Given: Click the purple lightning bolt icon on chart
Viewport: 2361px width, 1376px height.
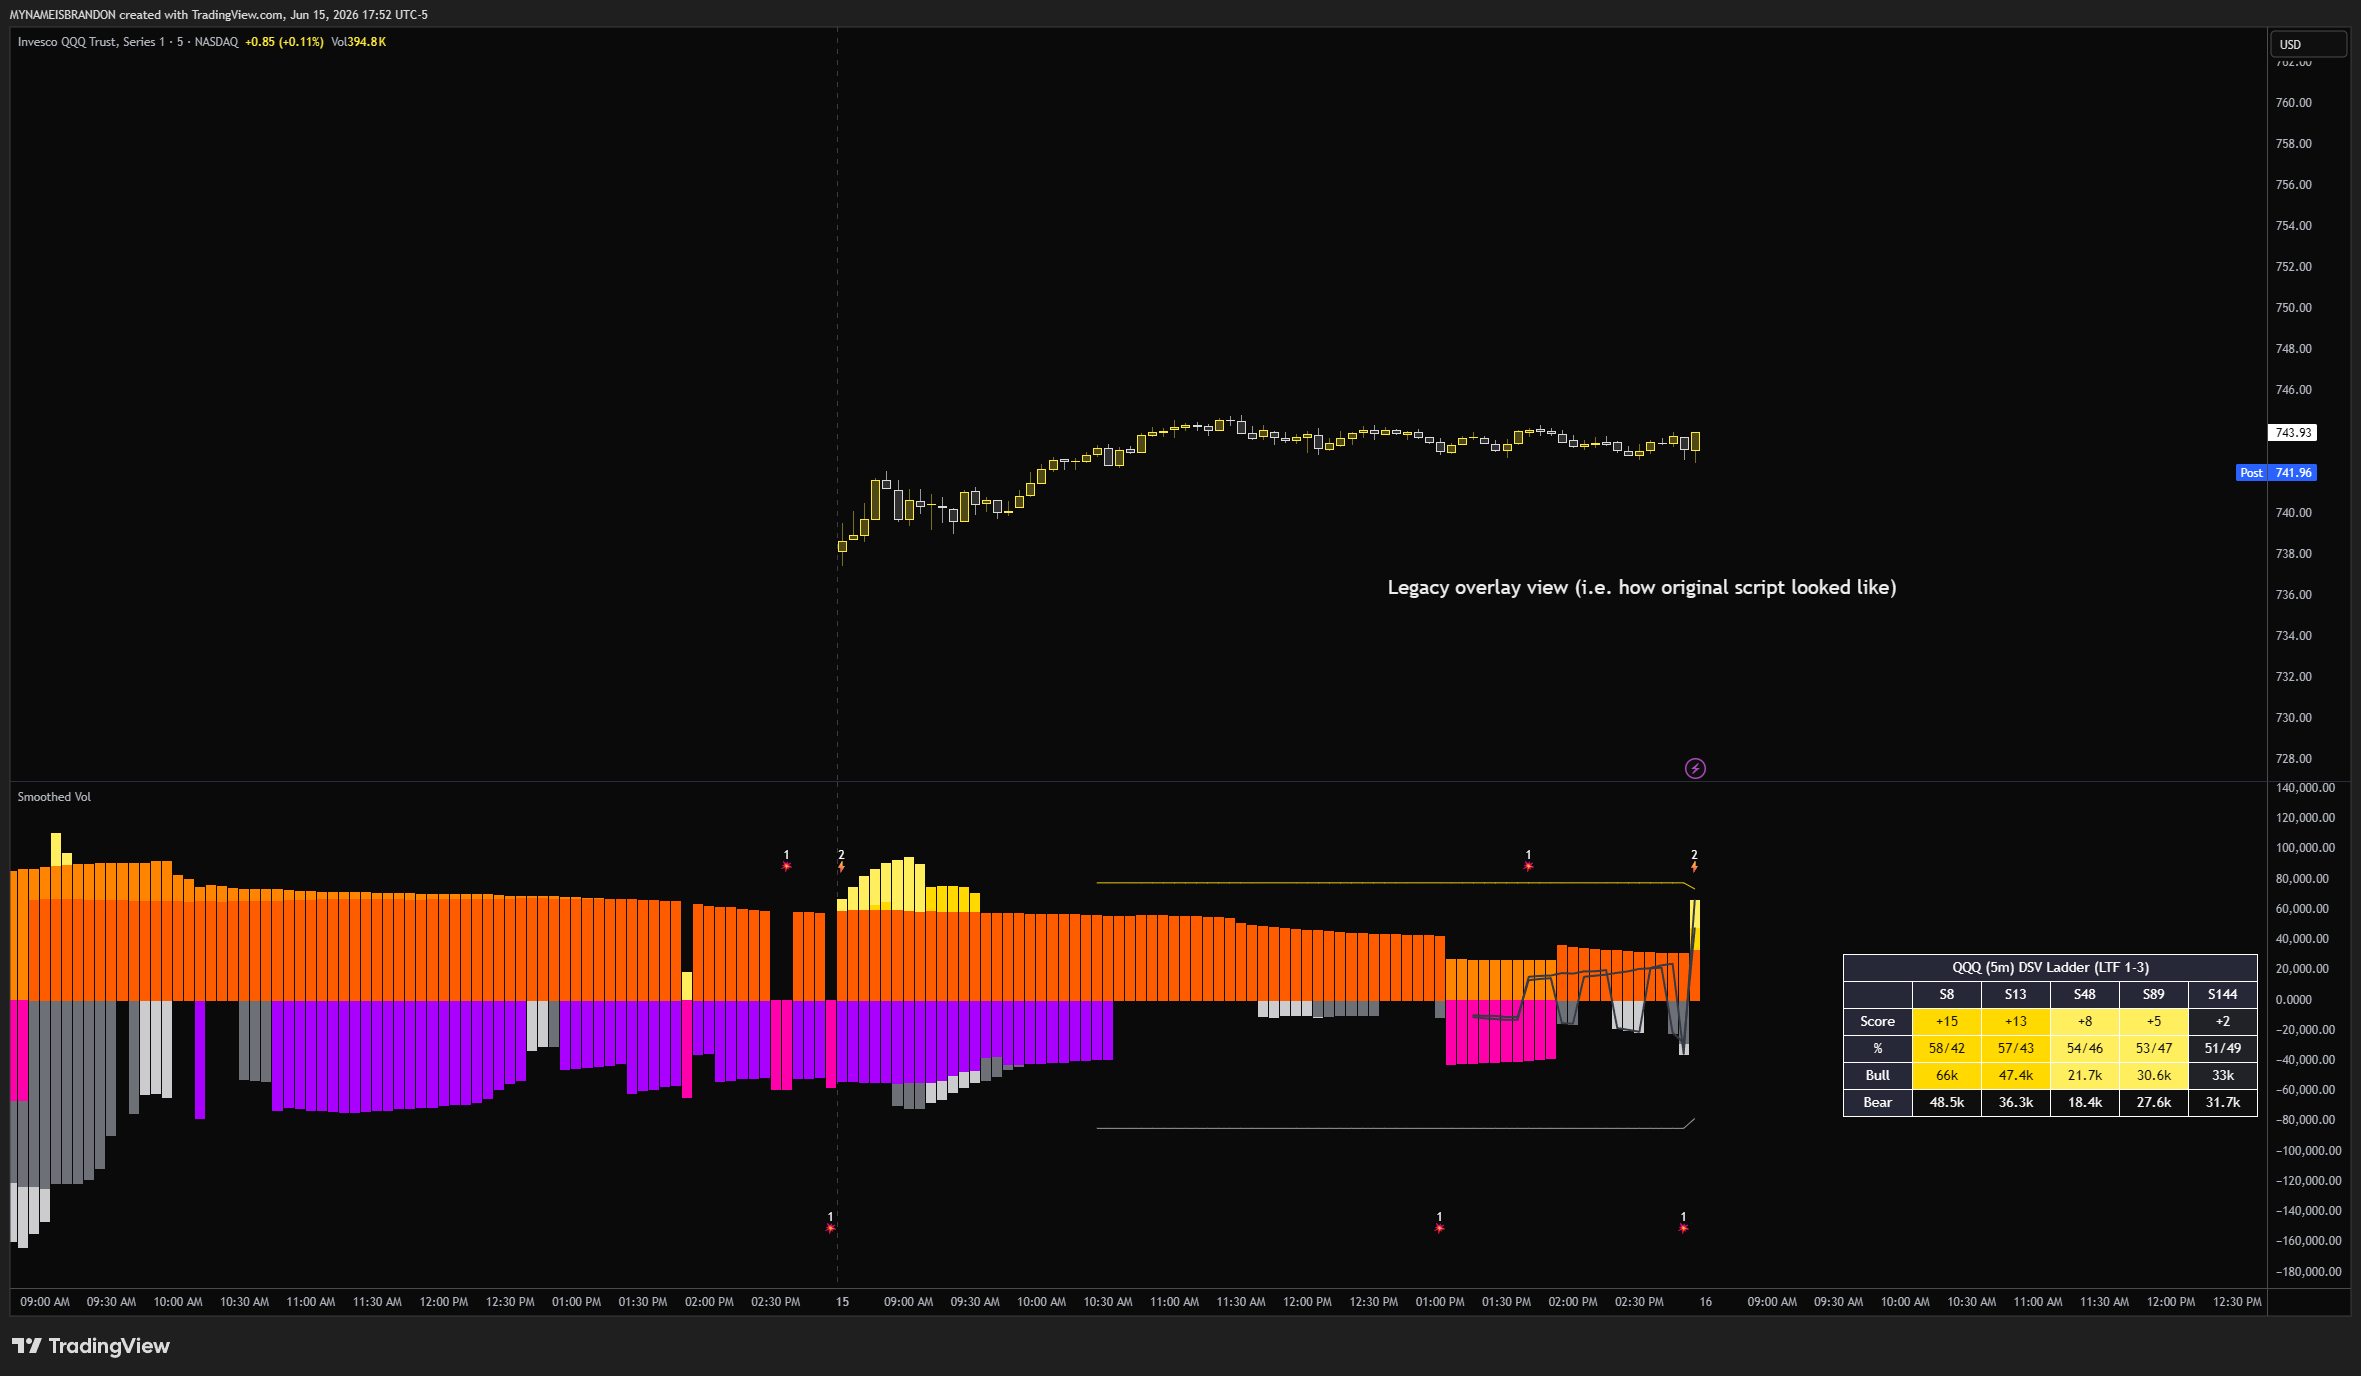Looking at the screenshot, I should pos(1695,768).
